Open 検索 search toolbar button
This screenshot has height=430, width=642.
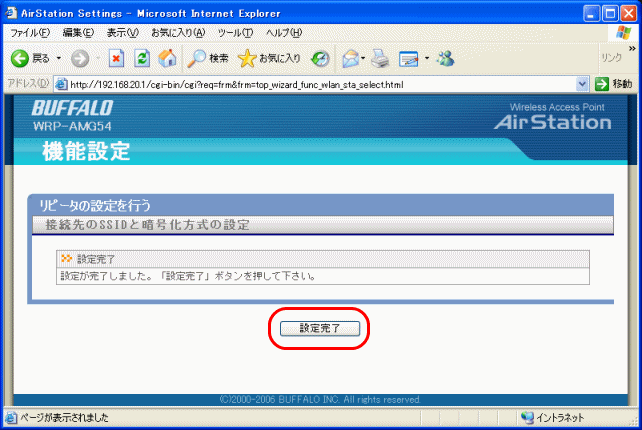coord(208,59)
